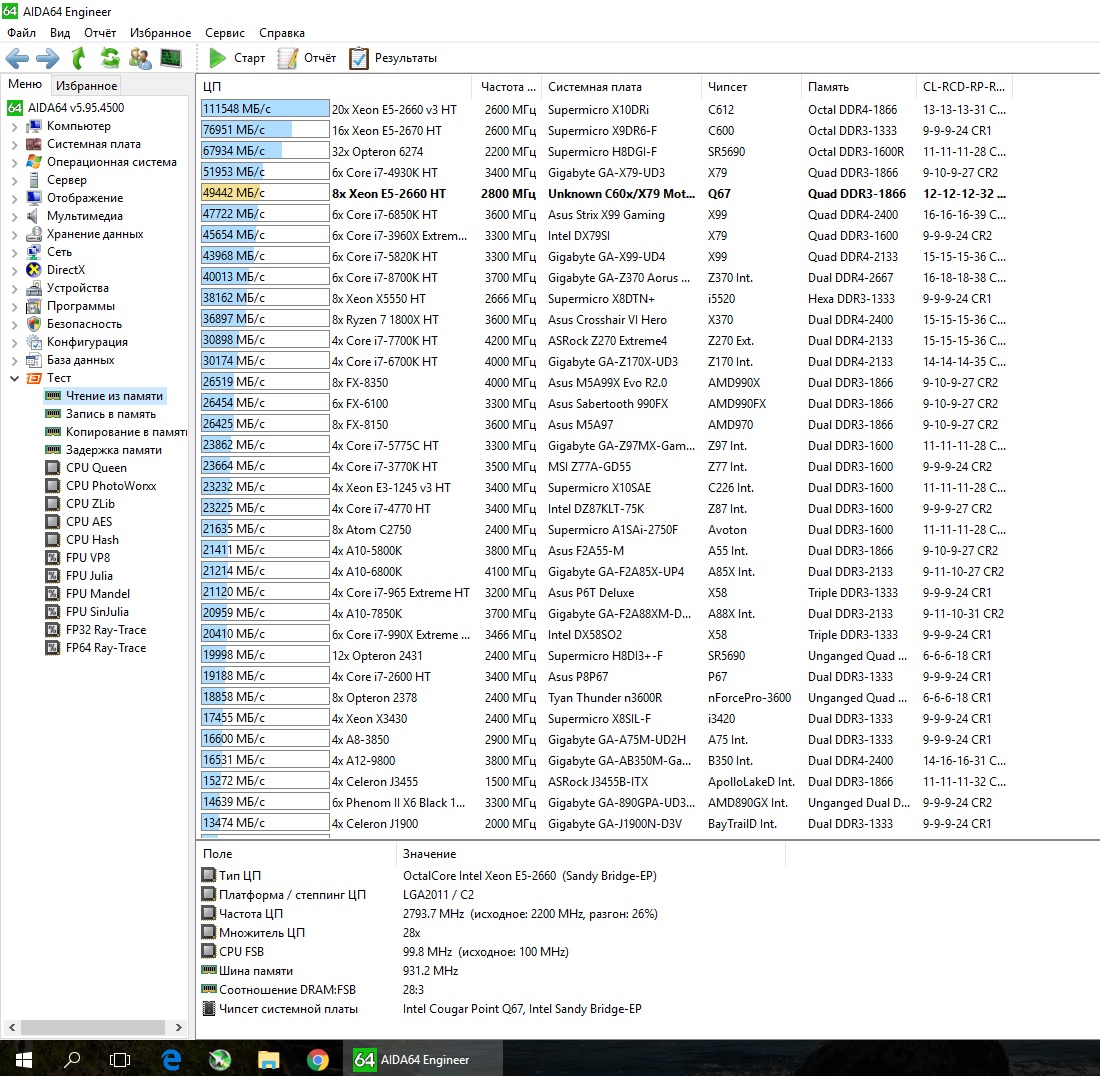Sort by the Системная плата column header
This screenshot has width=1100, height=1076.
[622, 86]
